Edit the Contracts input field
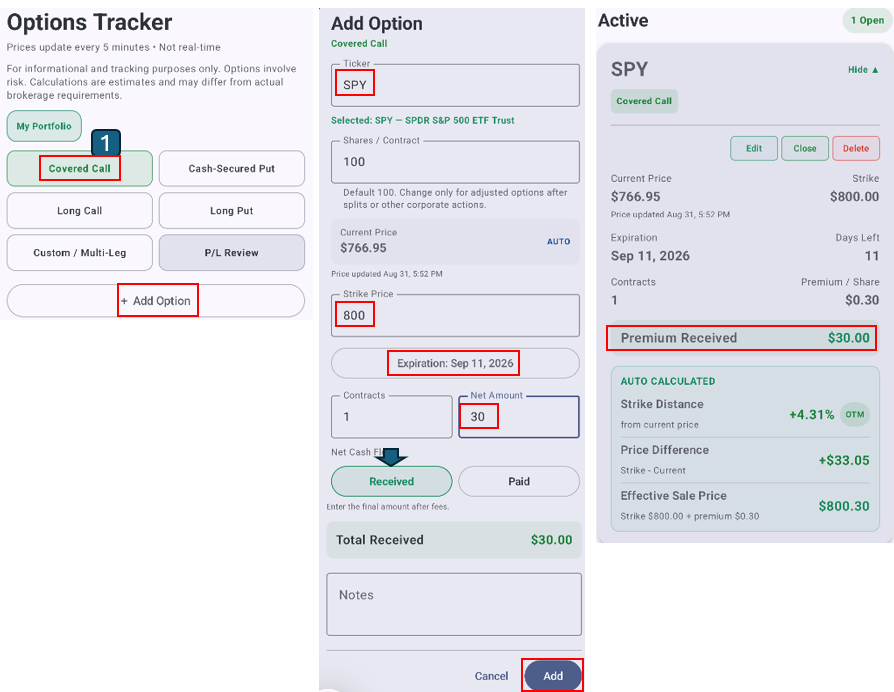 tap(392, 417)
